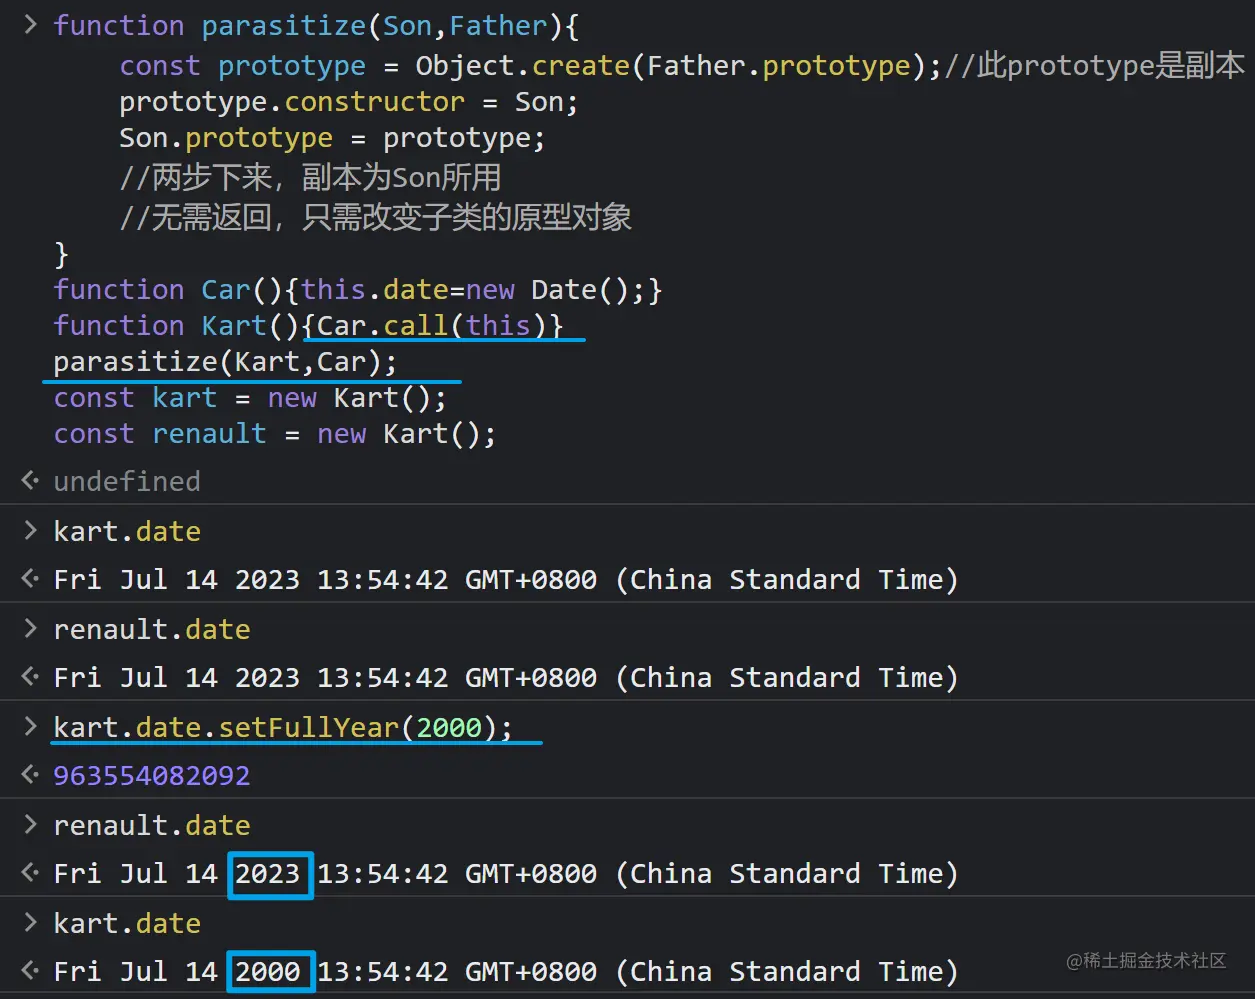The width and height of the screenshot is (1255, 999).
Task: Click the comment '//两步下来，副本为Son所用'
Action: [x=310, y=178]
